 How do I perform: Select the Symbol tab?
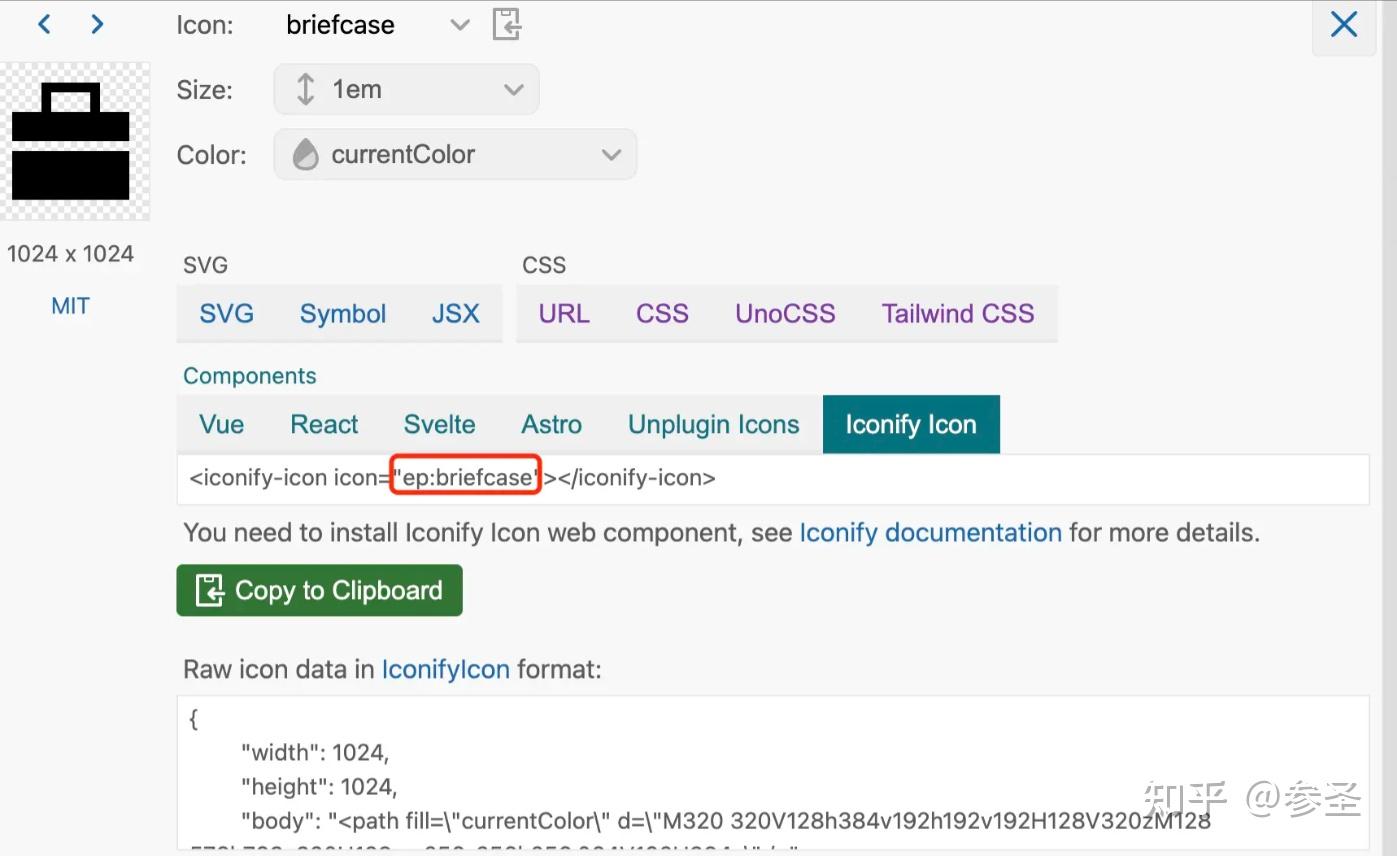click(x=343, y=314)
